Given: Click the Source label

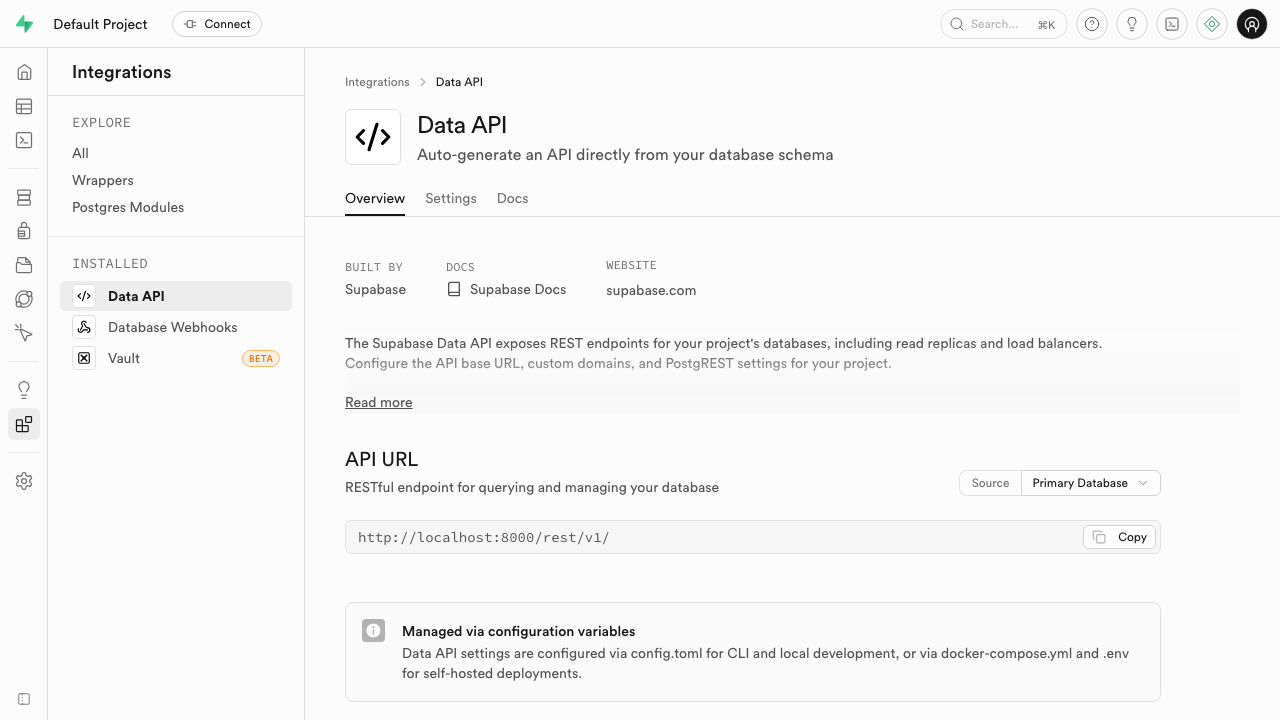Looking at the screenshot, I should tap(990, 483).
